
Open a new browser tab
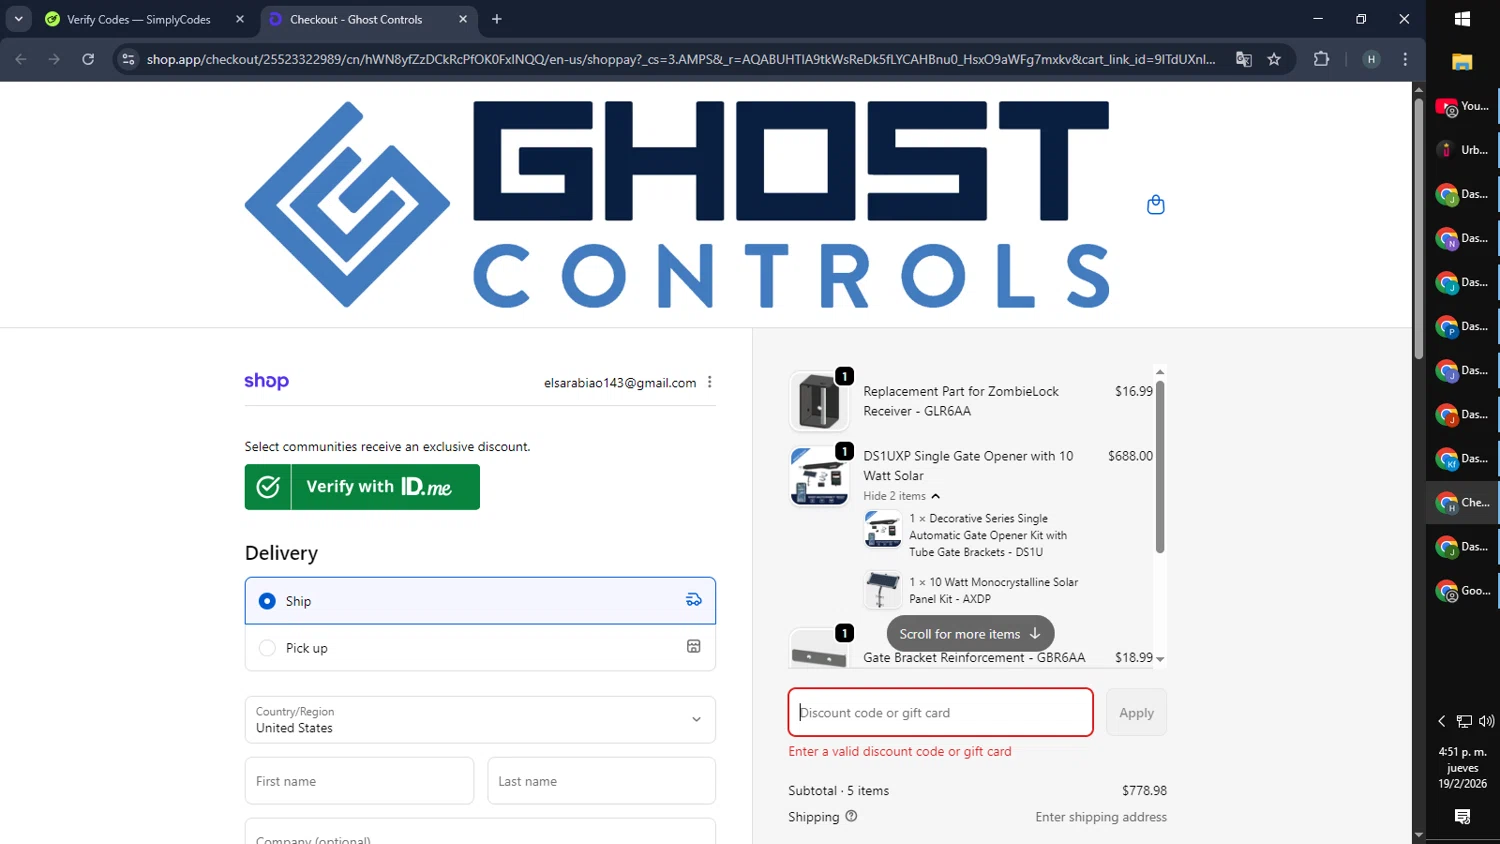tap(497, 19)
